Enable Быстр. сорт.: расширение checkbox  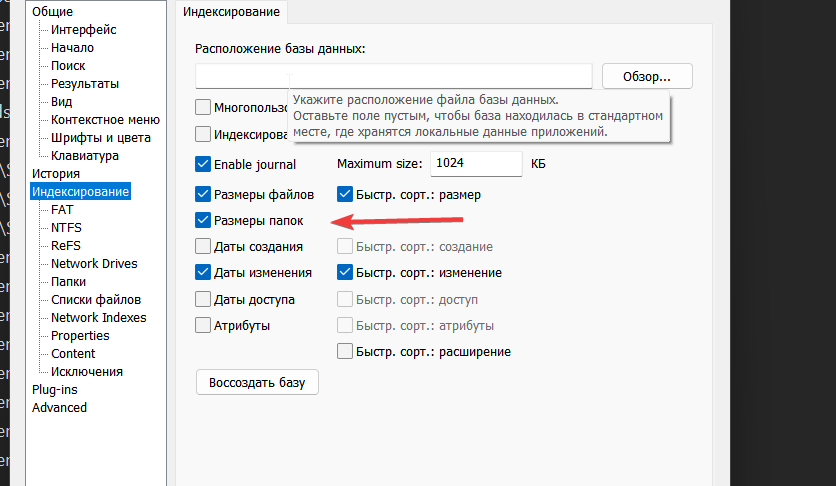click(345, 351)
